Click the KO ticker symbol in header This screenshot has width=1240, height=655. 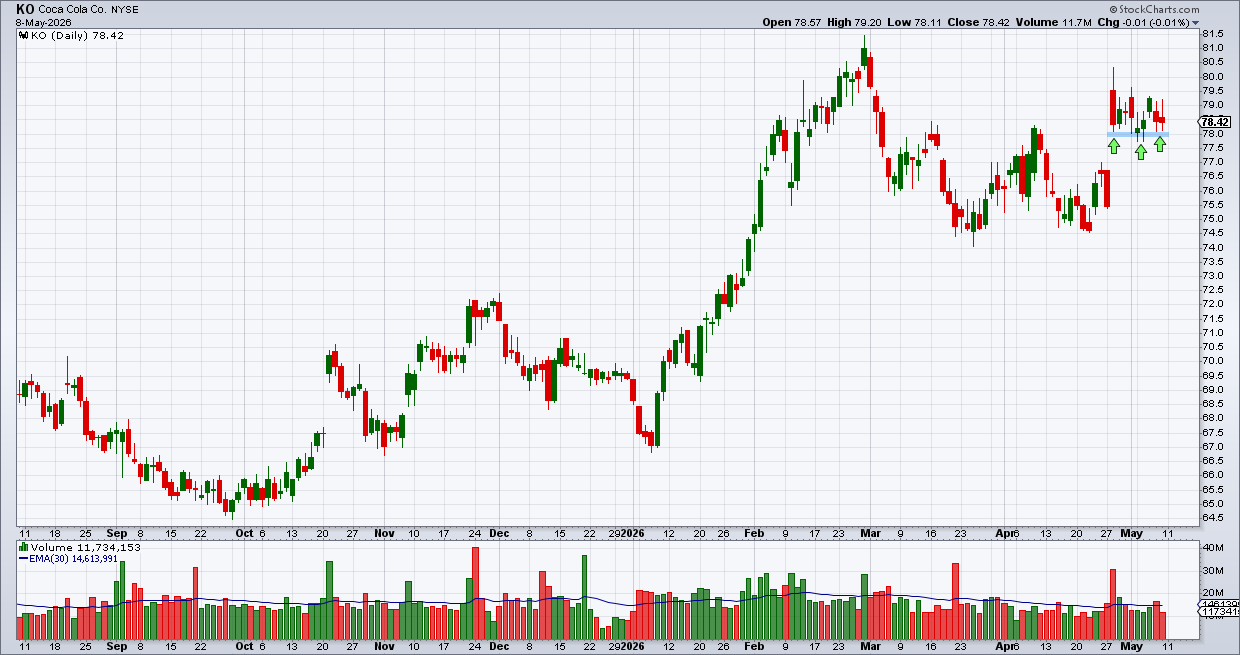[x=25, y=8]
